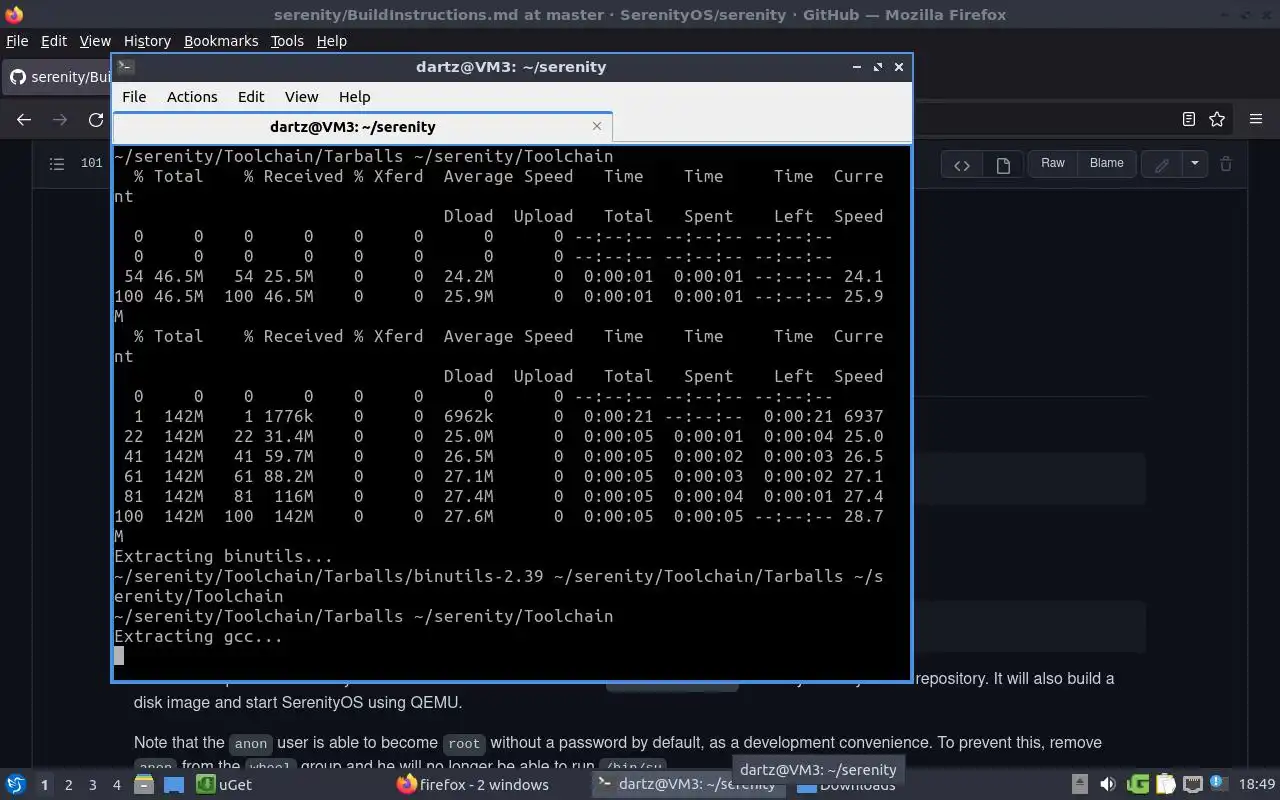Click the terminal icon in the terminal title bar
The image size is (1280, 800).
click(x=125, y=67)
